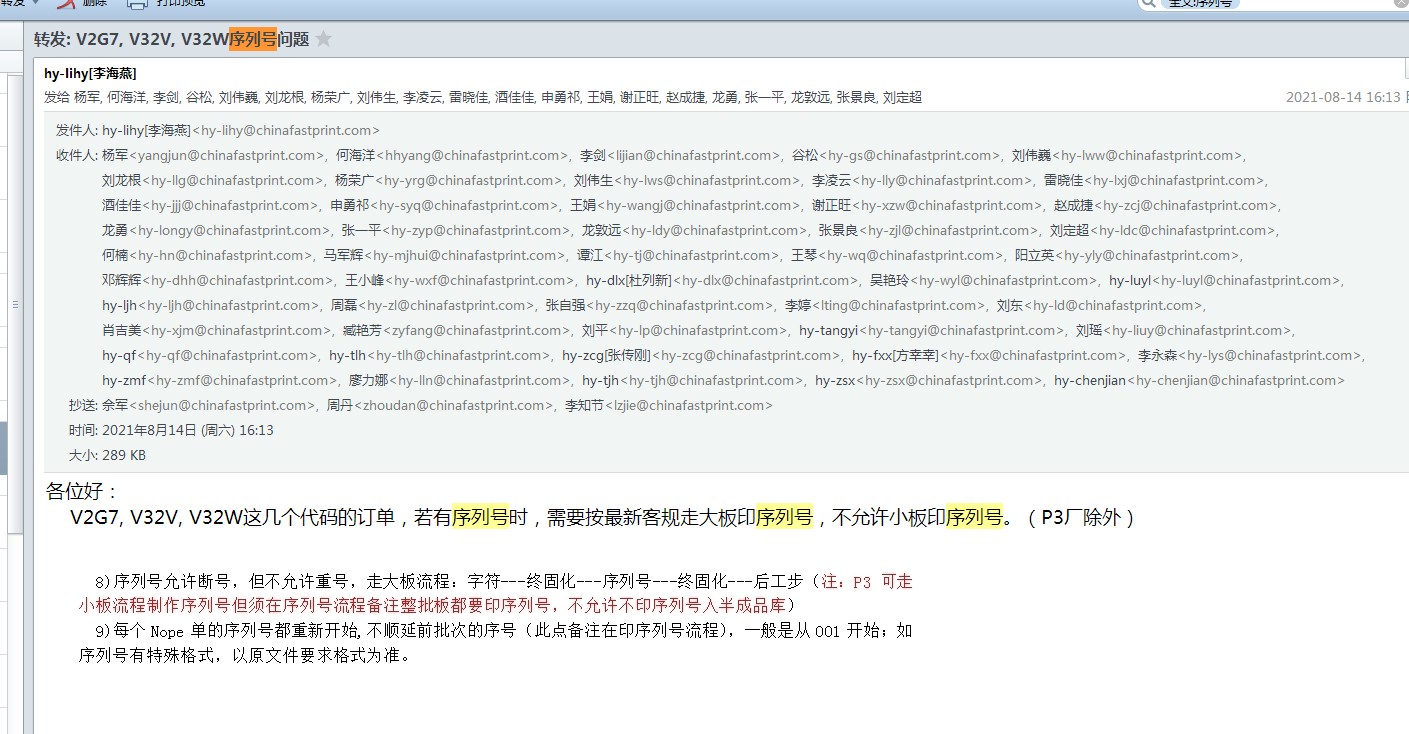1409x734 pixels.
Task: Click recipient 刘伟生 hy-lws@chinafastprint.com
Action: [688, 180]
